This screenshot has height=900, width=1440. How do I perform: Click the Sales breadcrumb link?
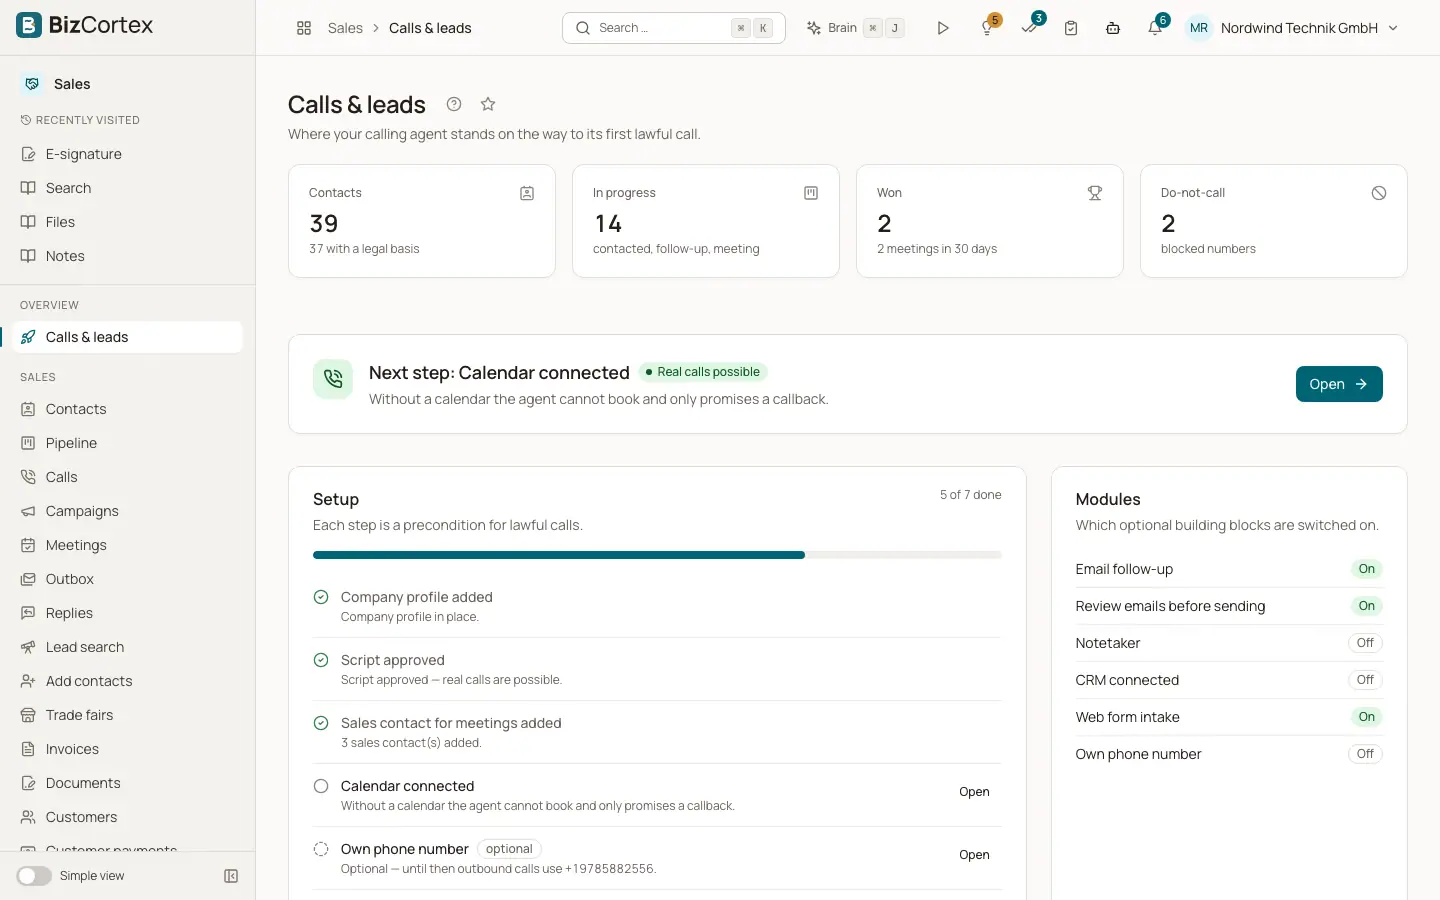345,28
